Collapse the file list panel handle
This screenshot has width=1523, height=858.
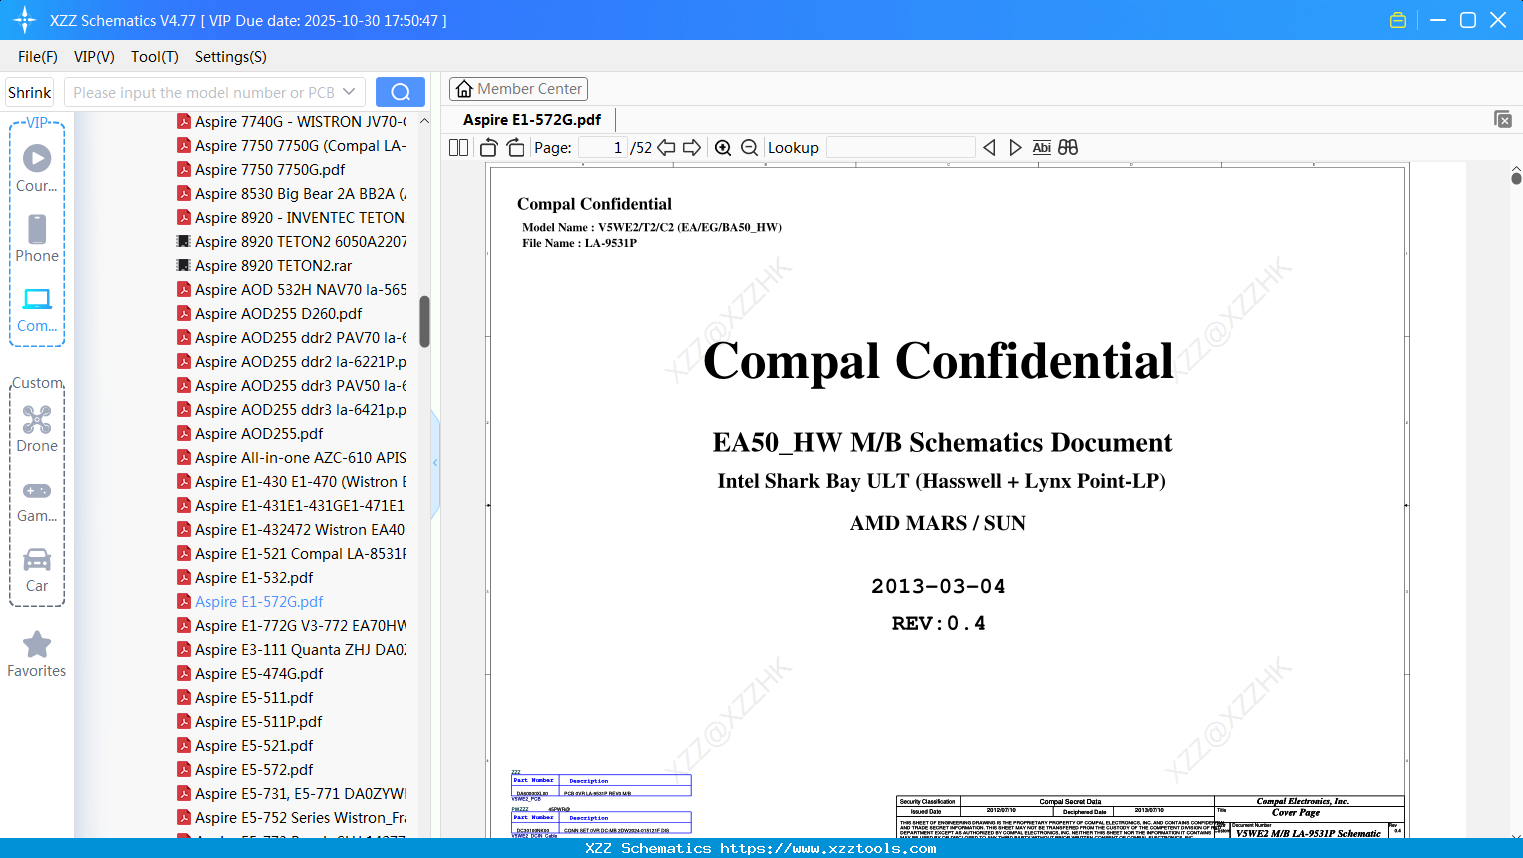(x=435, y=463)
